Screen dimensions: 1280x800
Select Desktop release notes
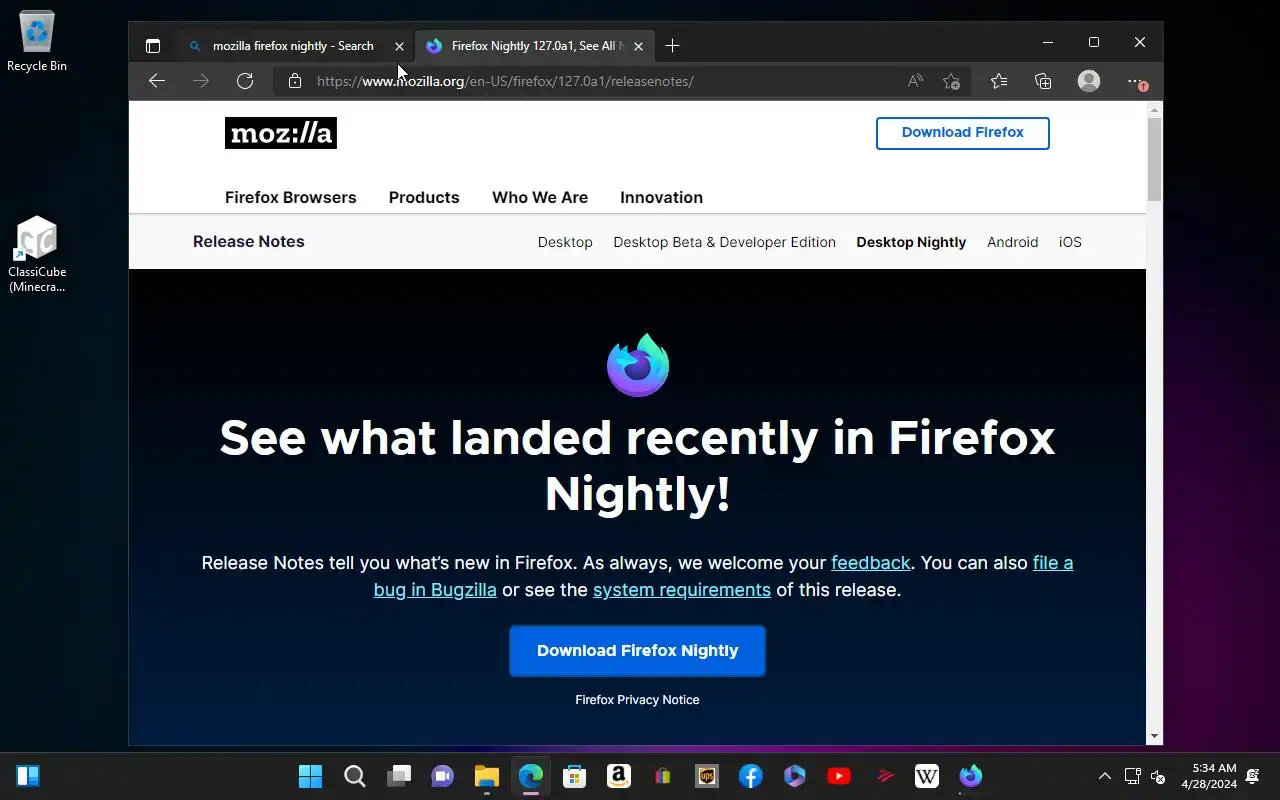[565, 242]
